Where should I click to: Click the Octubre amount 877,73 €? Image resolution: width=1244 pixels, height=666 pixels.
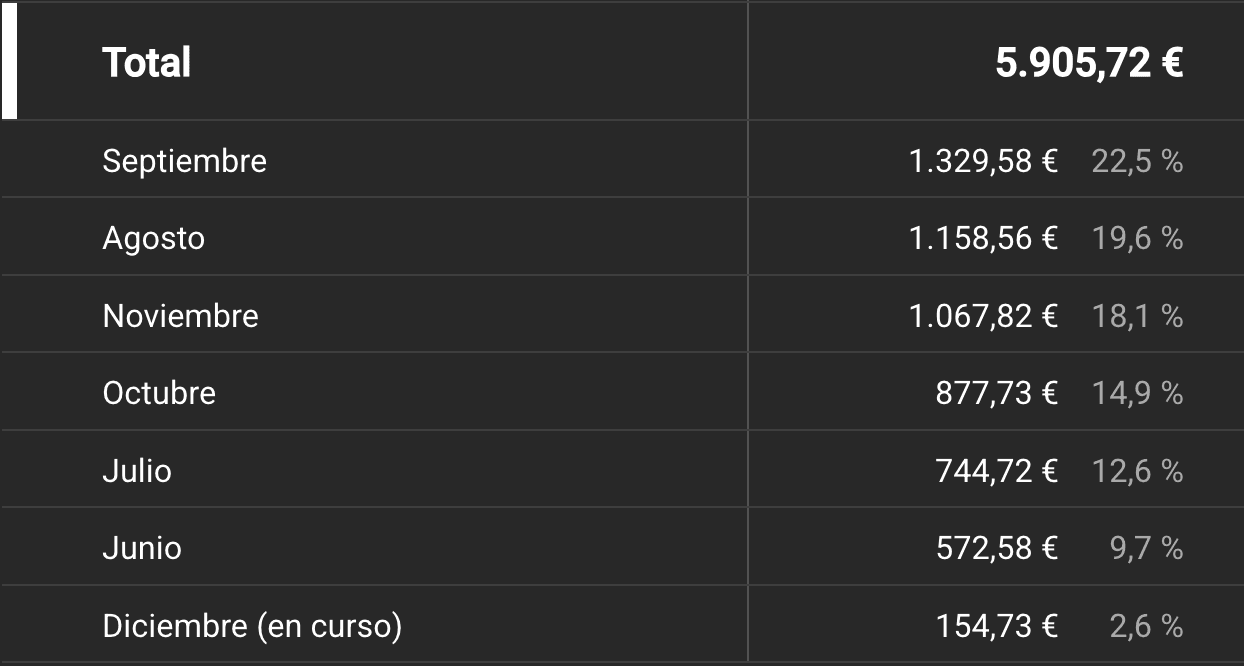click(996, 393)
